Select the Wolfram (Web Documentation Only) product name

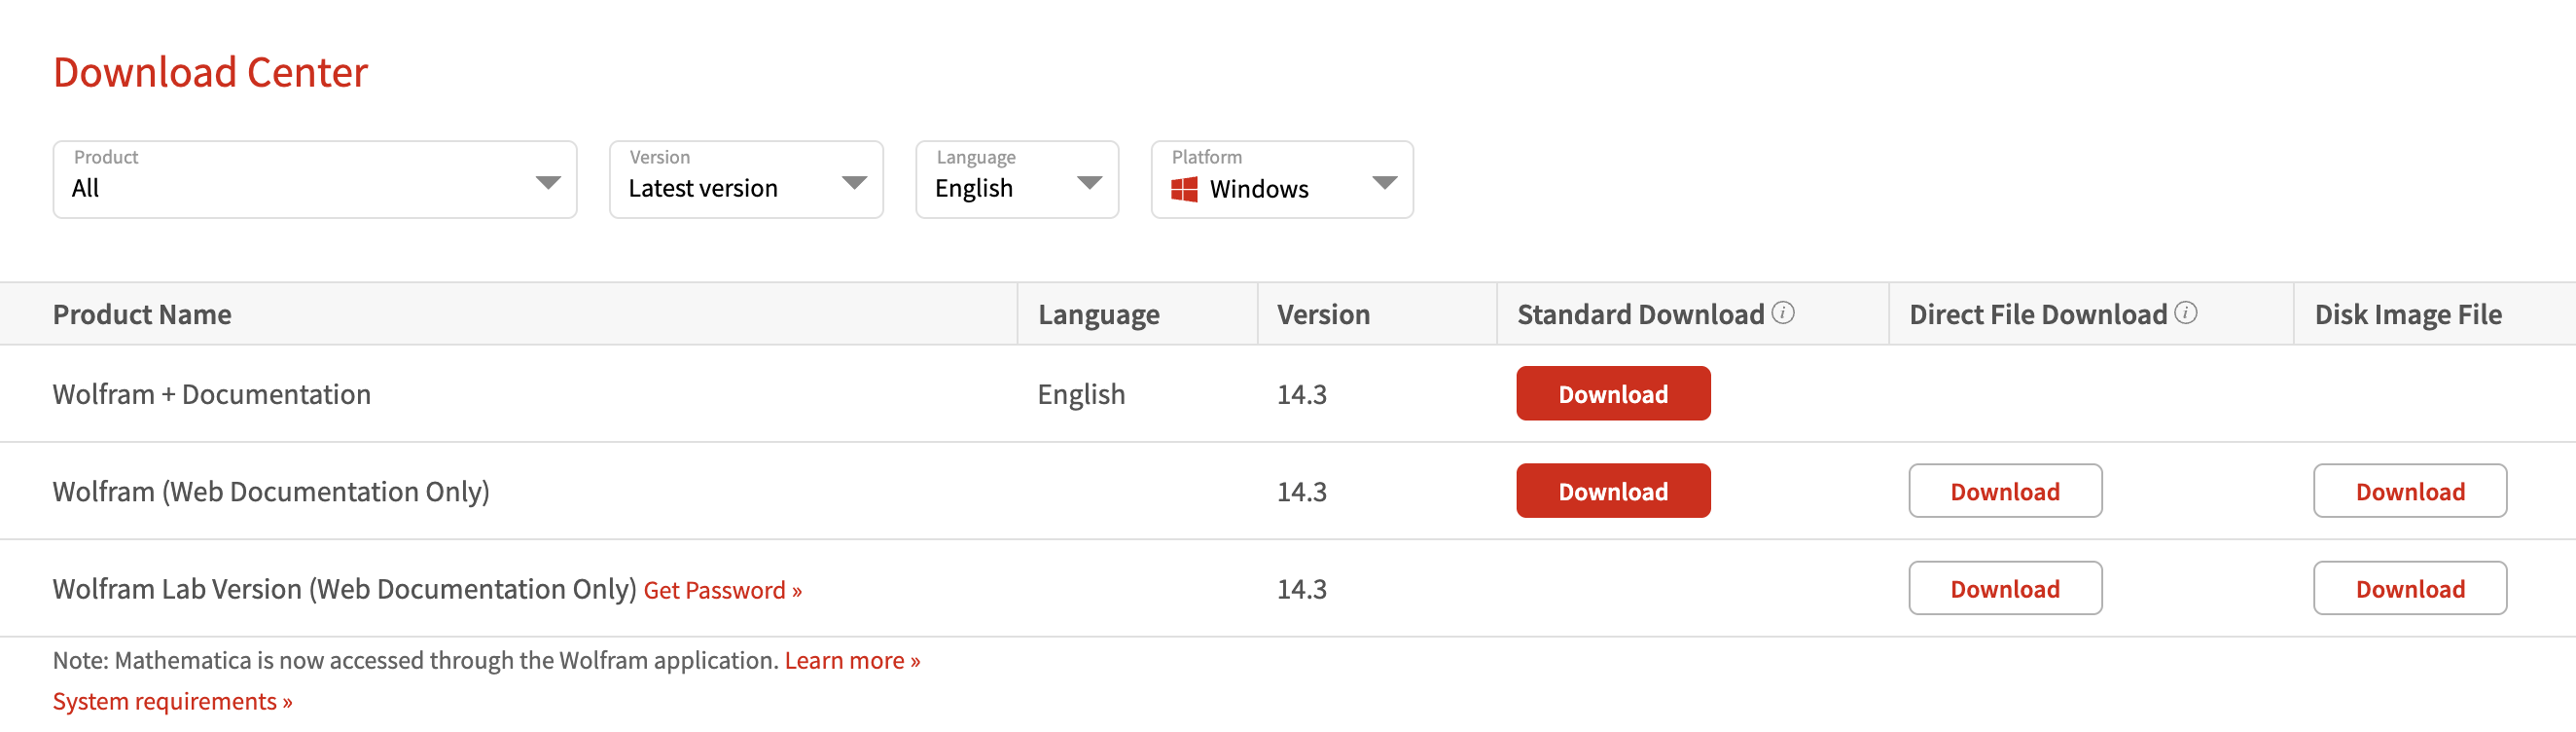tap(271, 492)
